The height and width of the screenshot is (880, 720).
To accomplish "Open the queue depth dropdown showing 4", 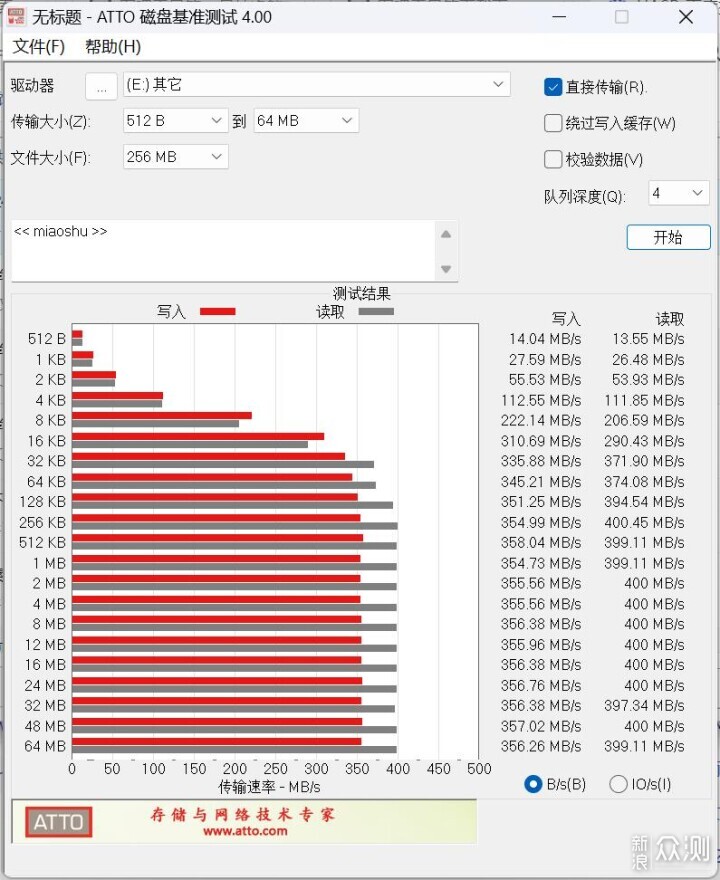I will point(679,193).
